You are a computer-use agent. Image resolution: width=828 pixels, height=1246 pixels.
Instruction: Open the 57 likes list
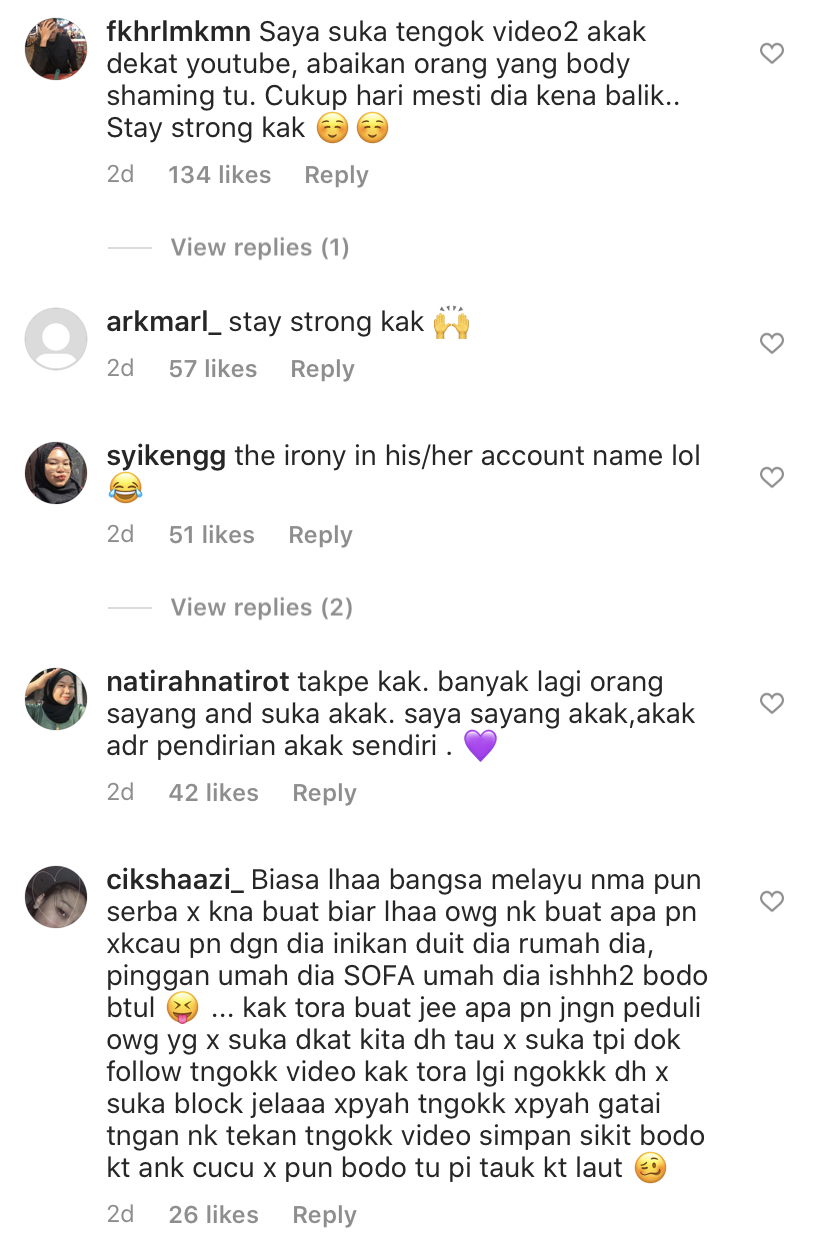pyautogui.click(x=213, y=369)
